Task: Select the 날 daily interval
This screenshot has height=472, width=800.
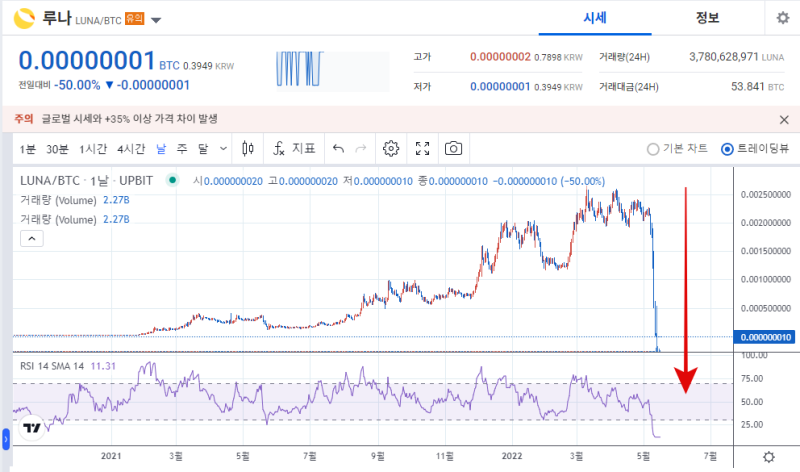Action: click(161, 149)
